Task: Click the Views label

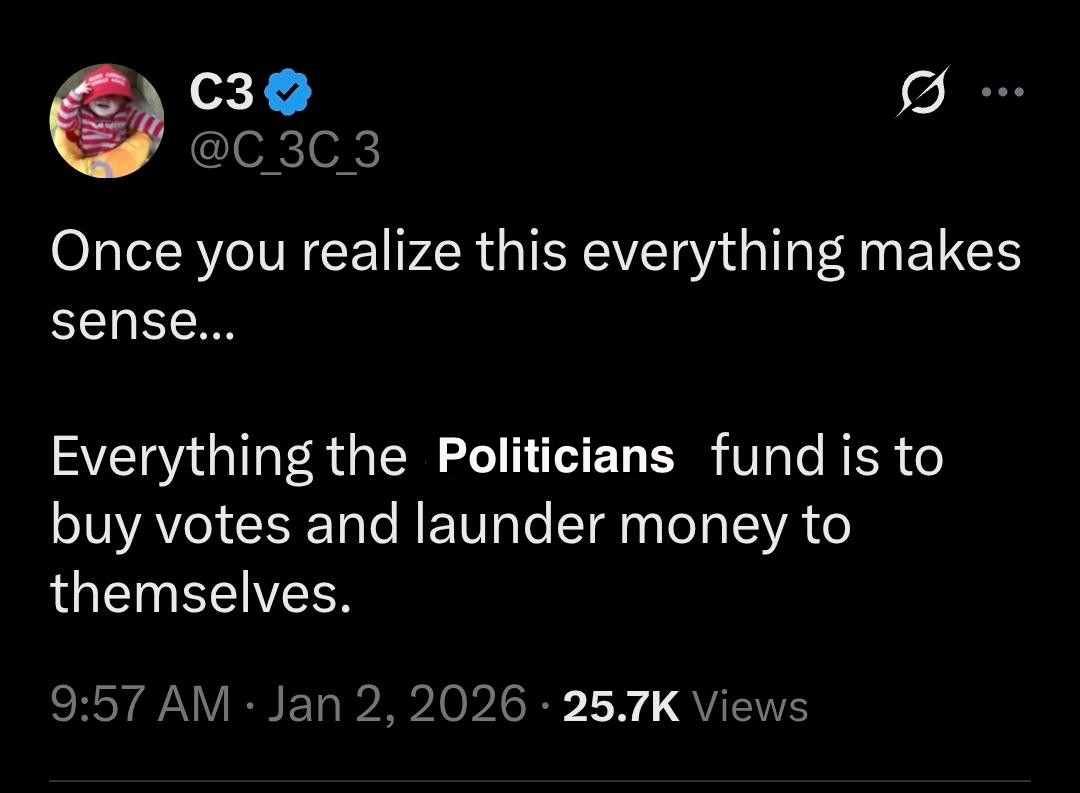Action: [x=750, y=706]
